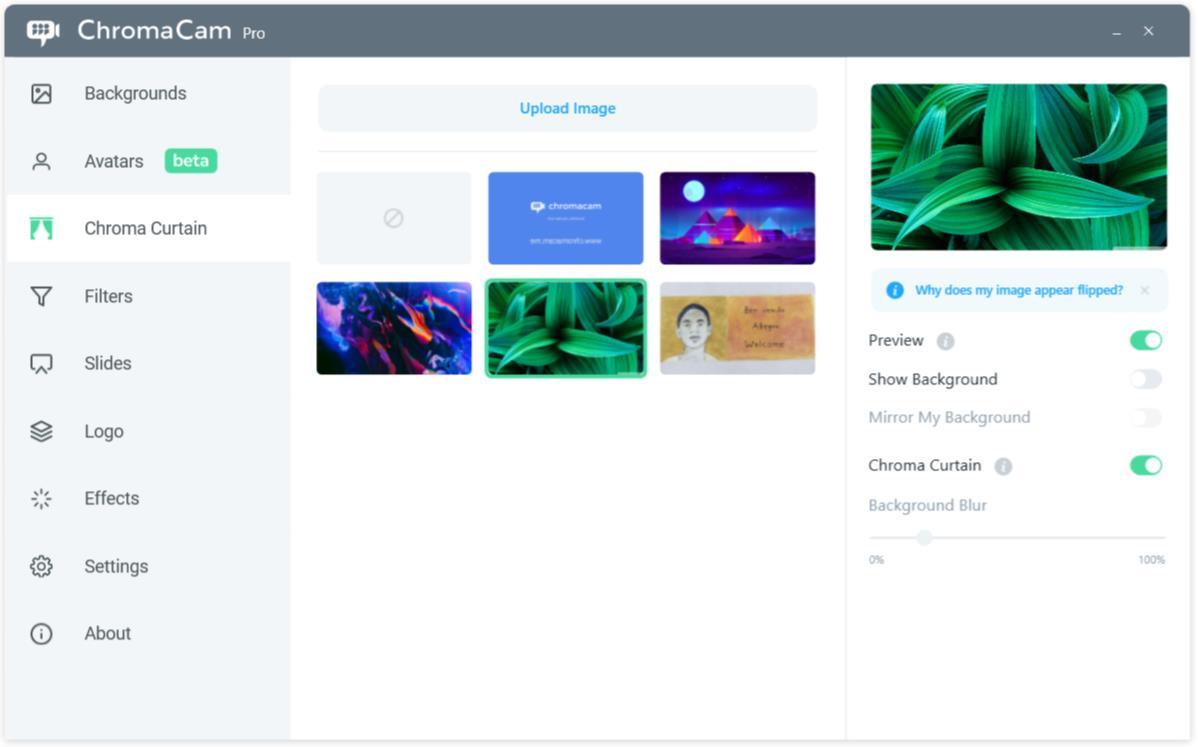
Task: Adjust the Background Blur slider
Action: [923, 537]
